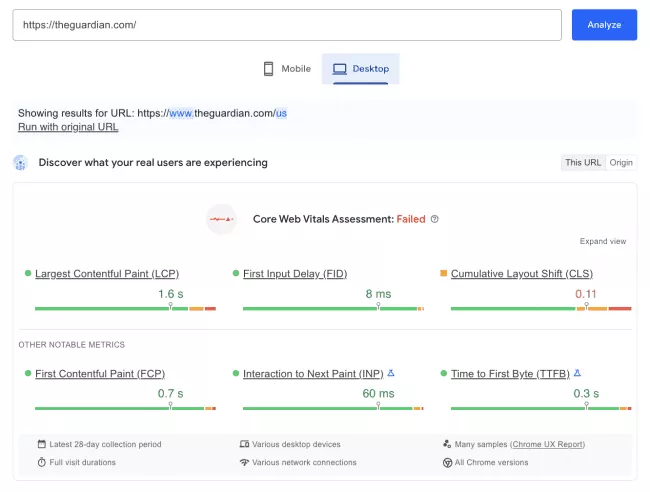Viewport: 650px width, 492px height.
Task: Click the experimental flask icon beside INP
Action: (391, 373)
